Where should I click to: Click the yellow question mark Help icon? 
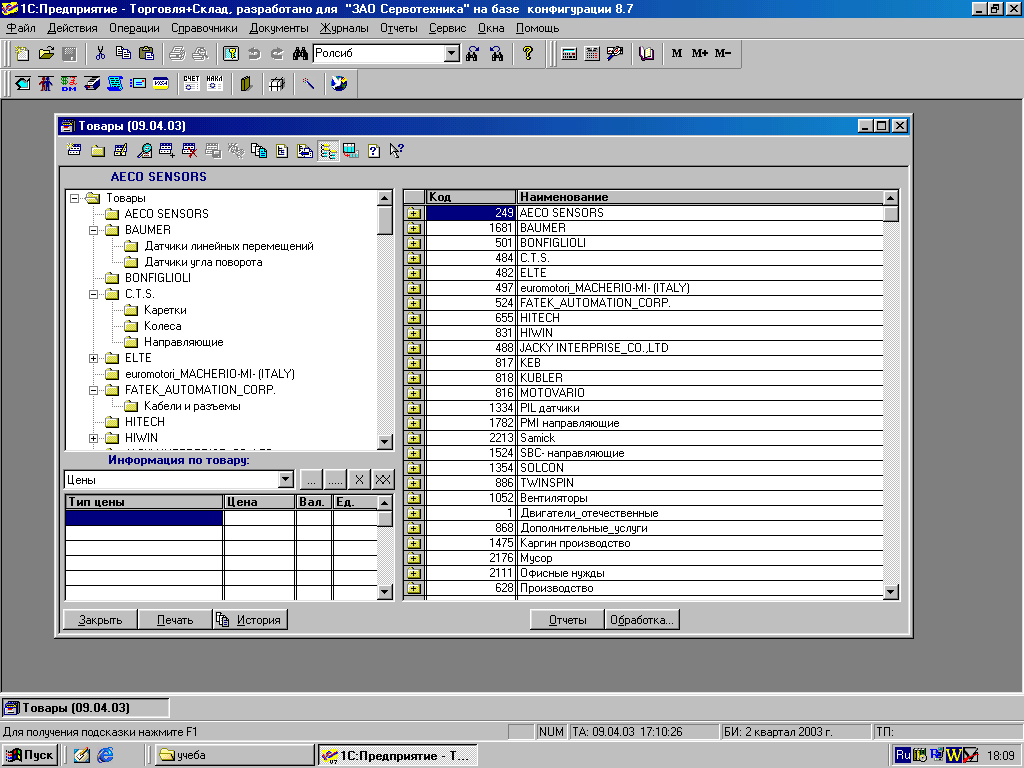point(529,54)
